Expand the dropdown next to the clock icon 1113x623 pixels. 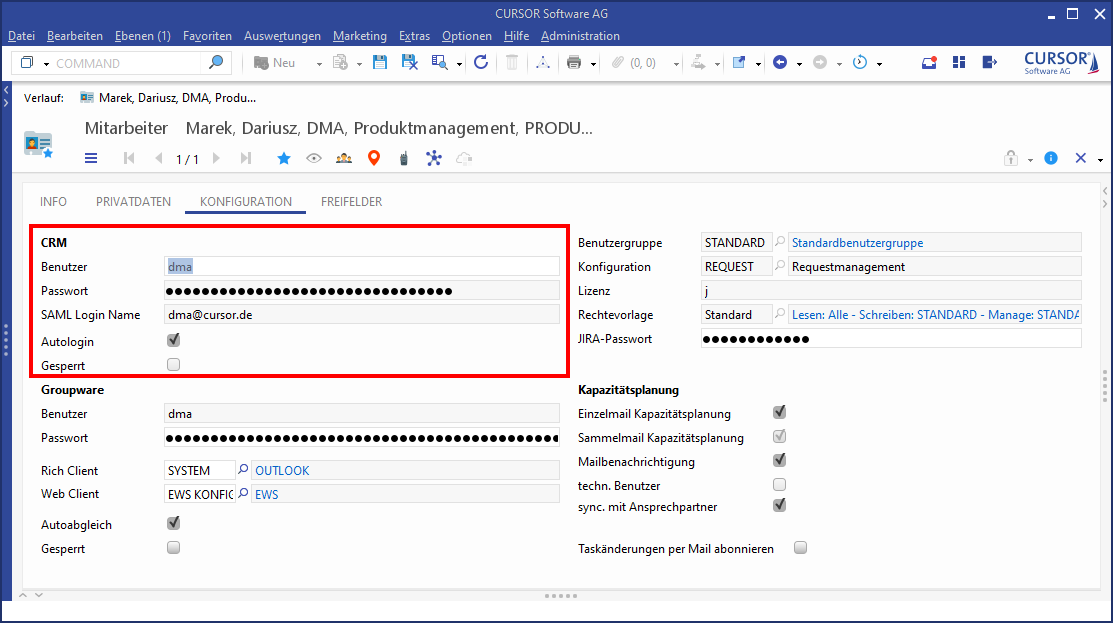[879, 64]
